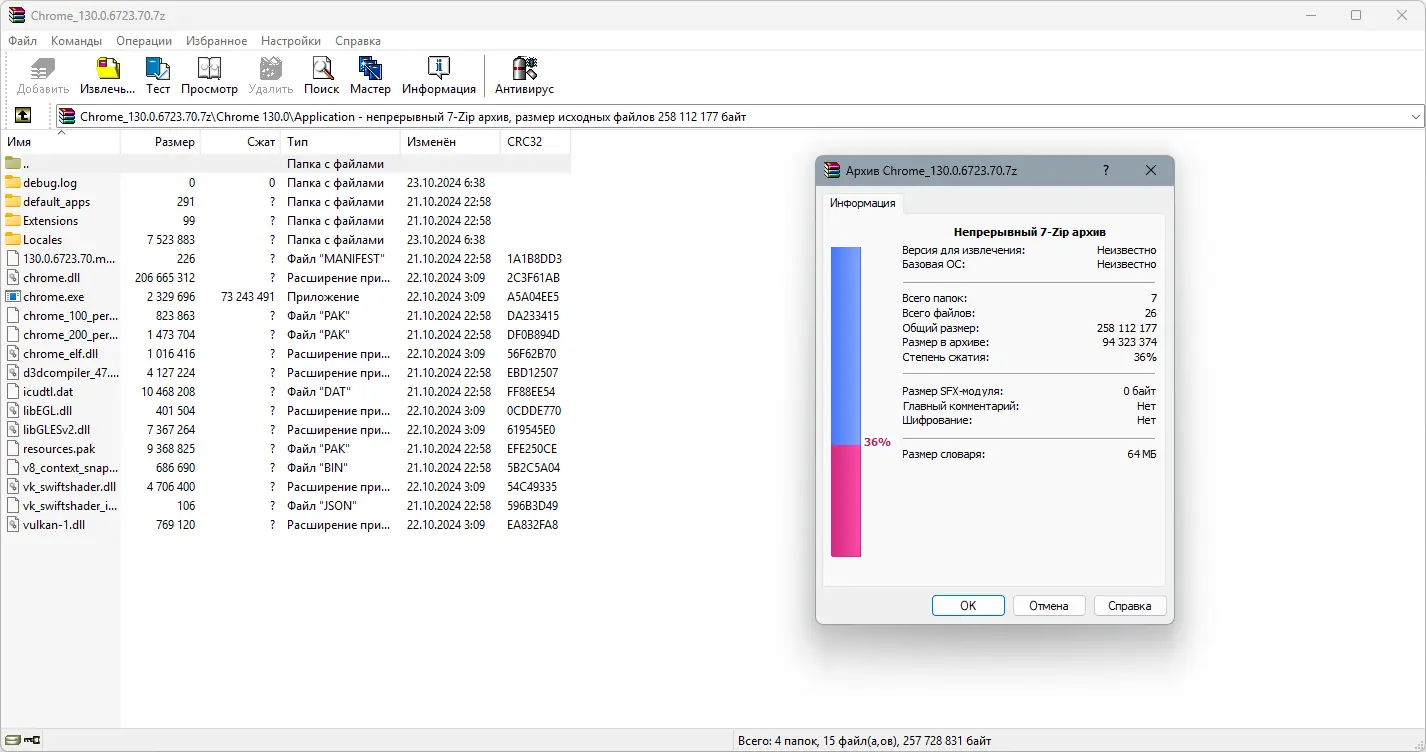Select the libEGL.dll file icon
Viewport: 1426px width, 752px height.
click(13, 410)
